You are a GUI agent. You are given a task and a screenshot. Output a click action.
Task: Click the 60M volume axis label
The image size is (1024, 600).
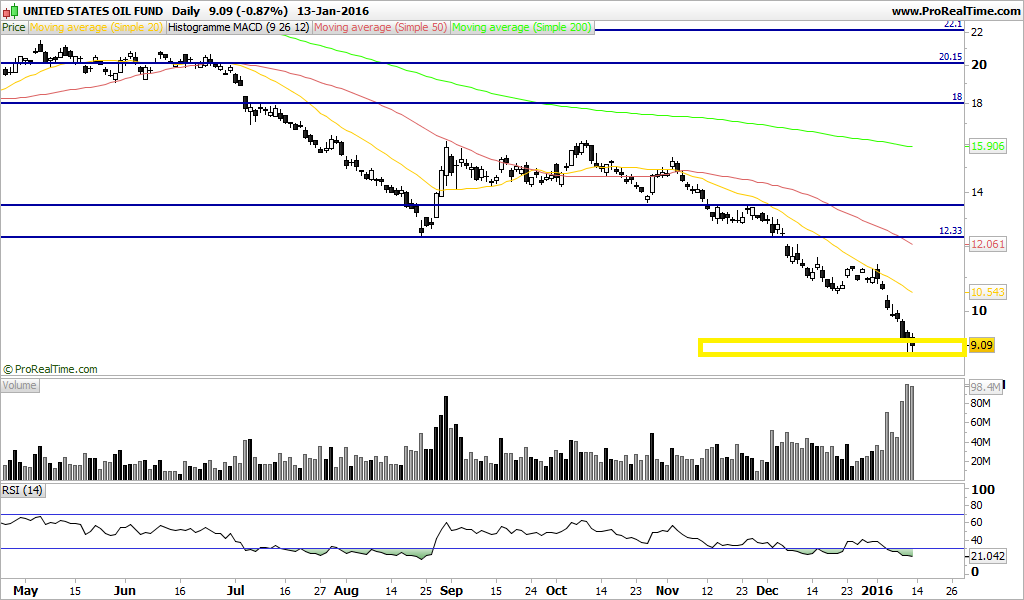coord(981,422)
